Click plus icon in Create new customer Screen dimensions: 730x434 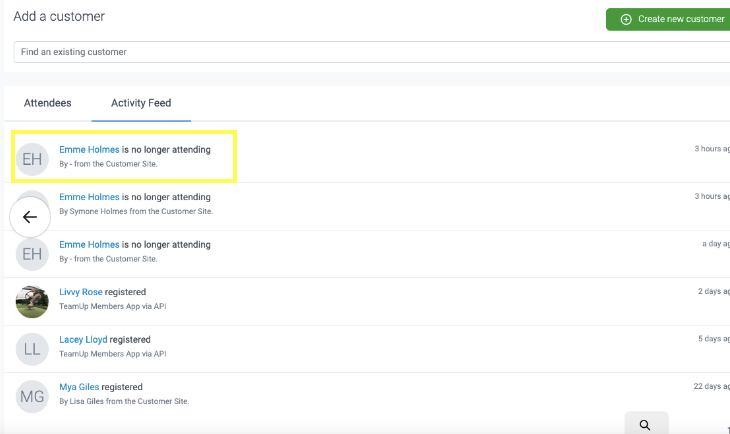coord(626,19)
